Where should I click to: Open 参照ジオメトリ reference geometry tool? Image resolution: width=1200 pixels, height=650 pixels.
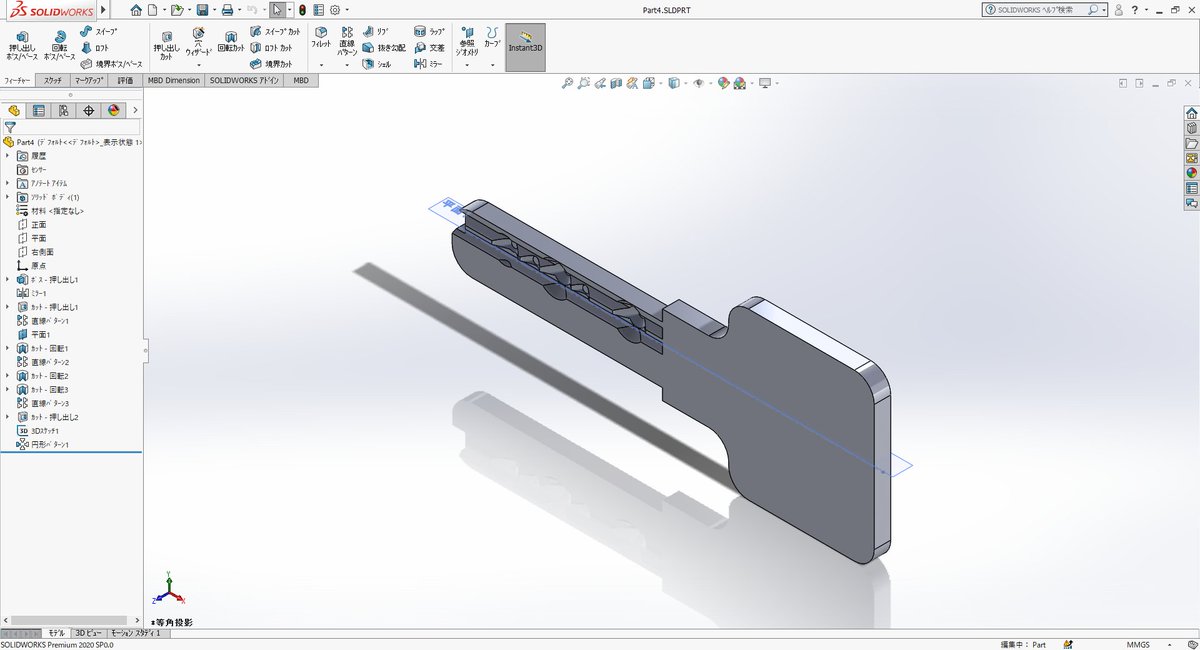click(467, 40)
